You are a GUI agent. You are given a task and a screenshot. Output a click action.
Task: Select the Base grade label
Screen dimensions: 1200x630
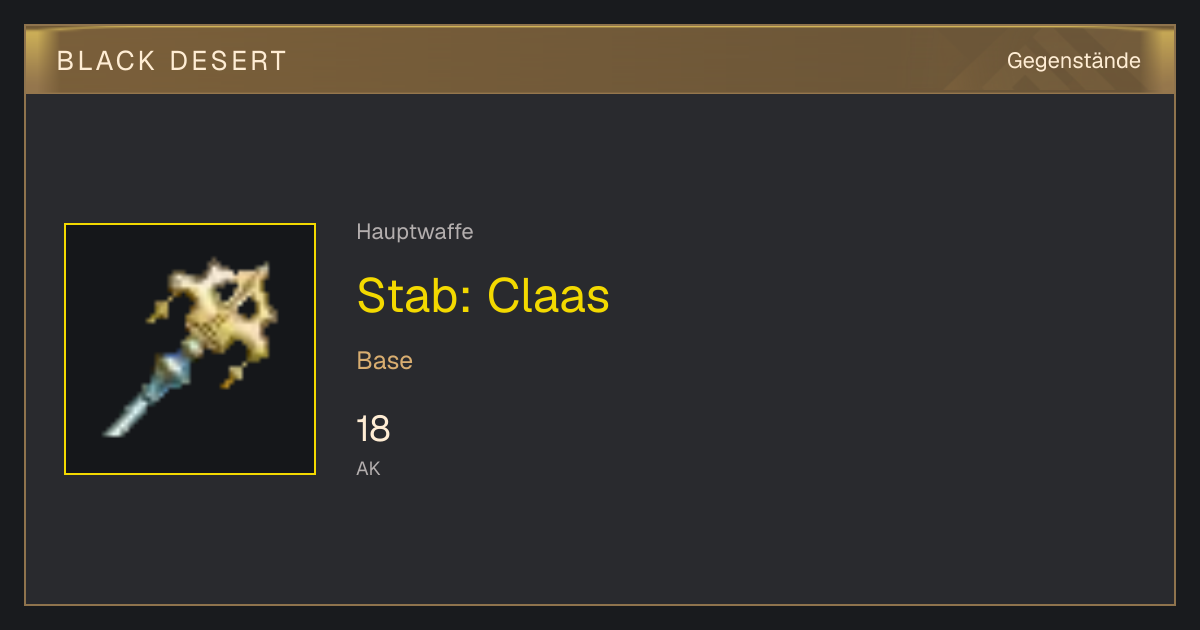coord(385,361)
